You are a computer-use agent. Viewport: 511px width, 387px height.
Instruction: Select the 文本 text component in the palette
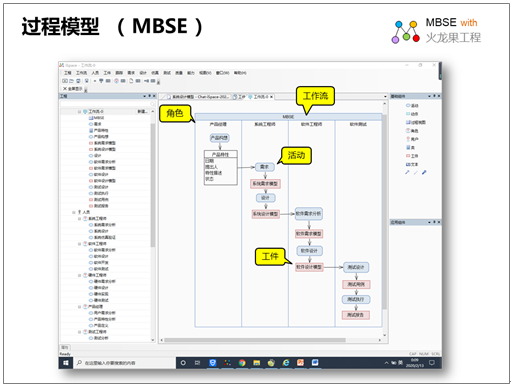tap(412, 164)
